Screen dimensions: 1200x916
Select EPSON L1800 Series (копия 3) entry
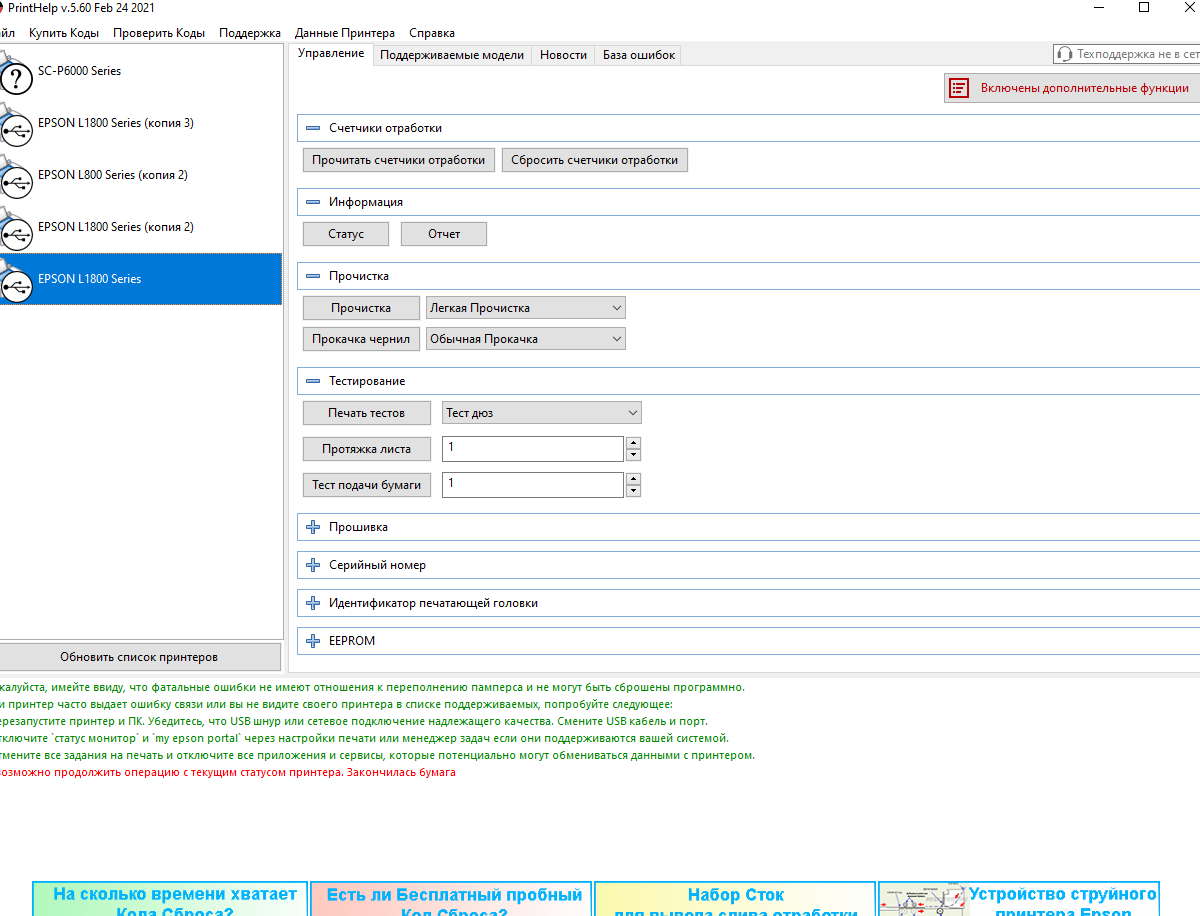point(140,123)
